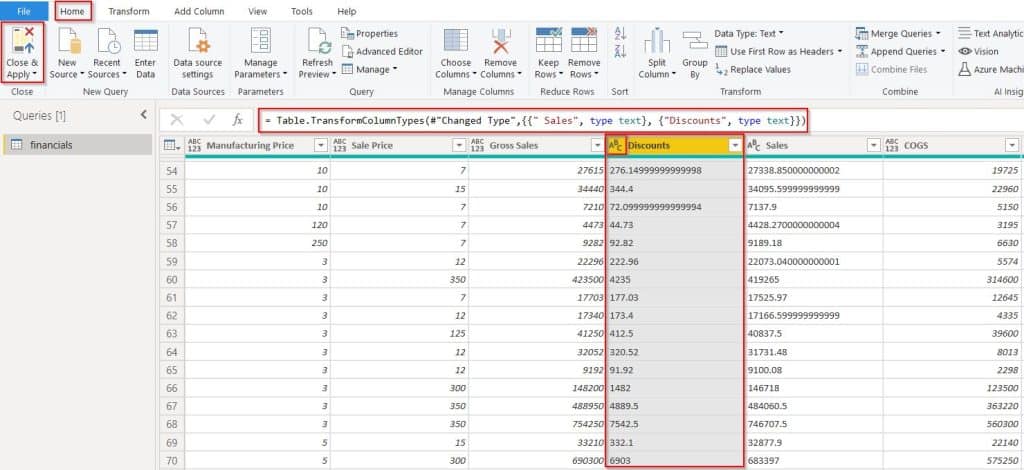Viewport: 1024px width, 470px height.
Task: Confirm formula with checkmark icon
Action: [x=209, y=119]
